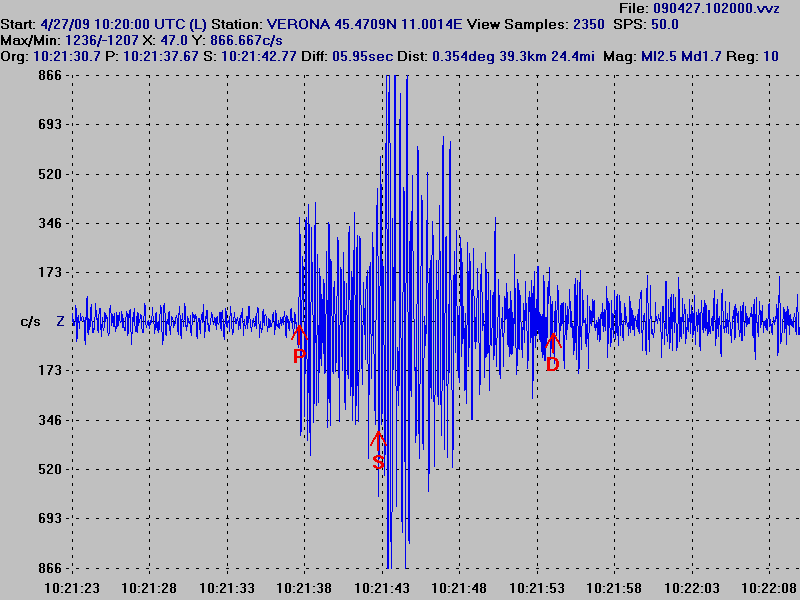The height and width of the screenshot is (600, 800).
Task: Click the magnitude value Ml2.5 Md1.7
Action: pos(681,56)
